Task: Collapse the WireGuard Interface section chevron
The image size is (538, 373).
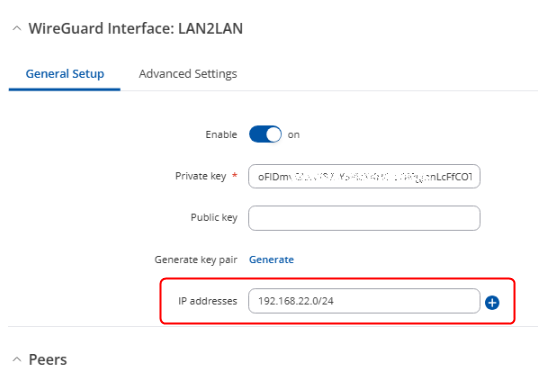Action: 17,28
